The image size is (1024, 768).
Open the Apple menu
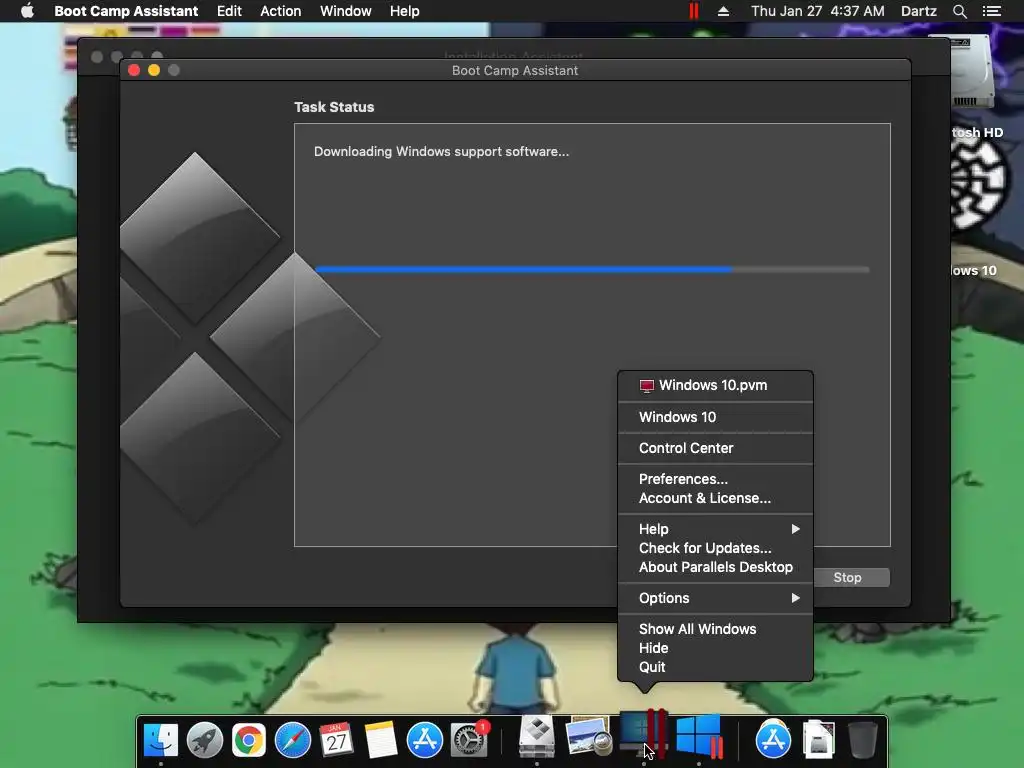click(27, 11)
